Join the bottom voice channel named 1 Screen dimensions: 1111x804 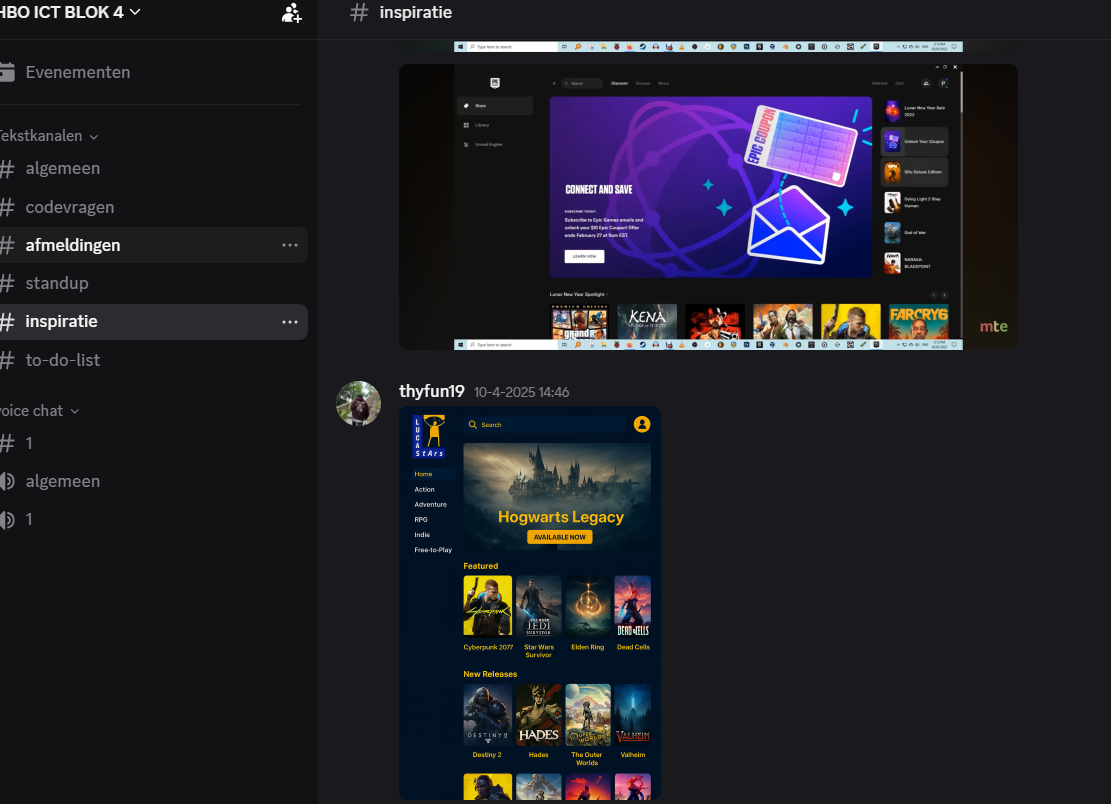(28, 519)
